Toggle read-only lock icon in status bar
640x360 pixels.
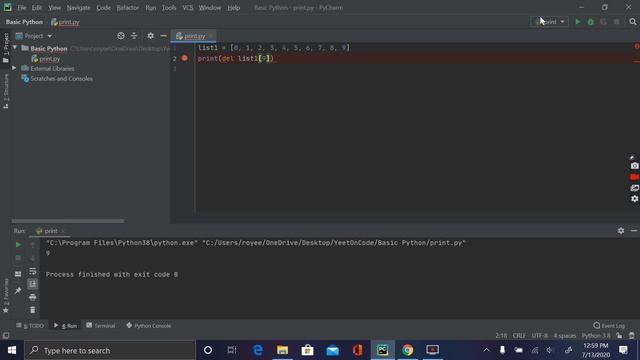pos(620,336)
